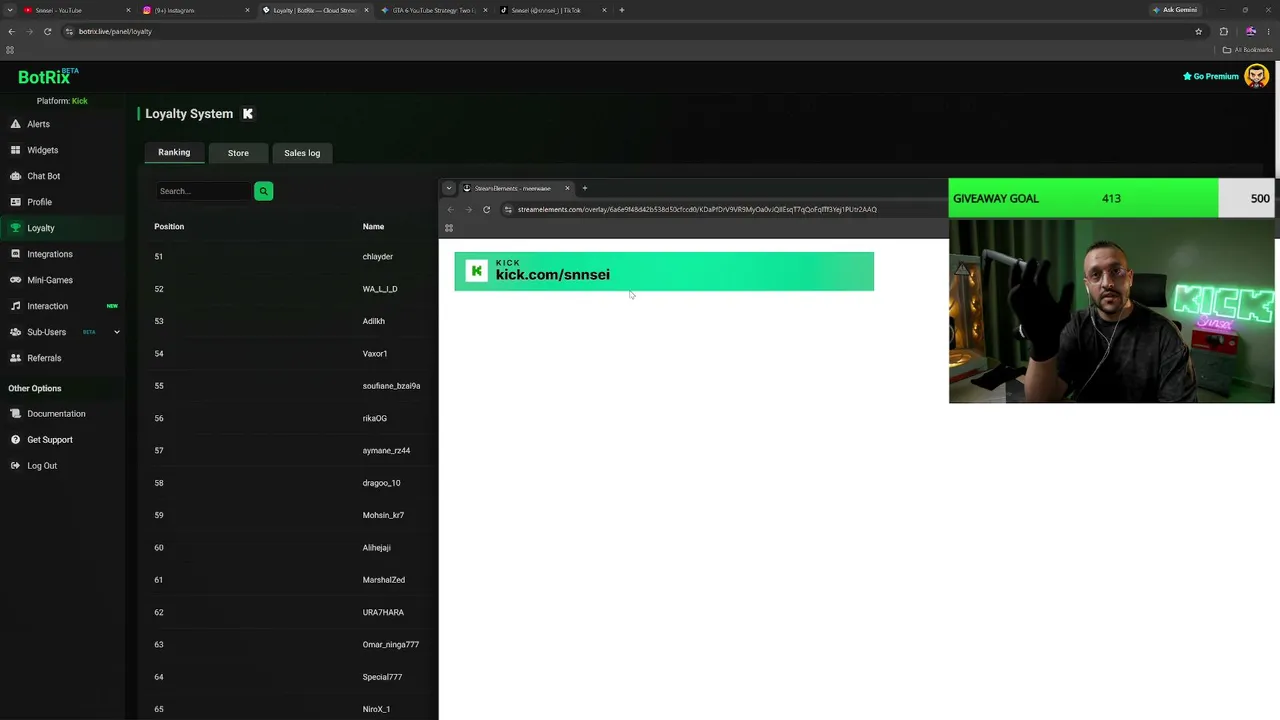Select the user soufiane_bzai9a in ranking
This screenshot has height=720, width=1280.
[x=391, y=386]
